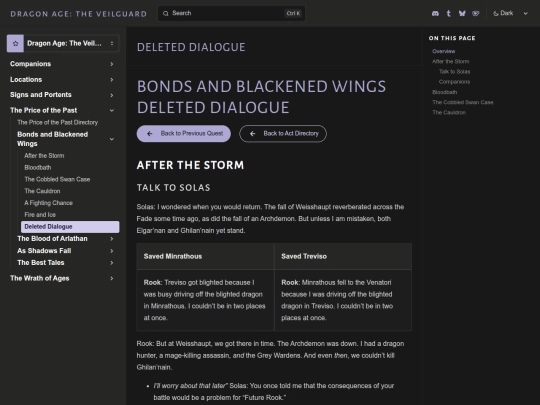This screenshot has width=540, height=405.
Task: Expand the Signs and Portents chevron
Action: (x=112, y=95)
